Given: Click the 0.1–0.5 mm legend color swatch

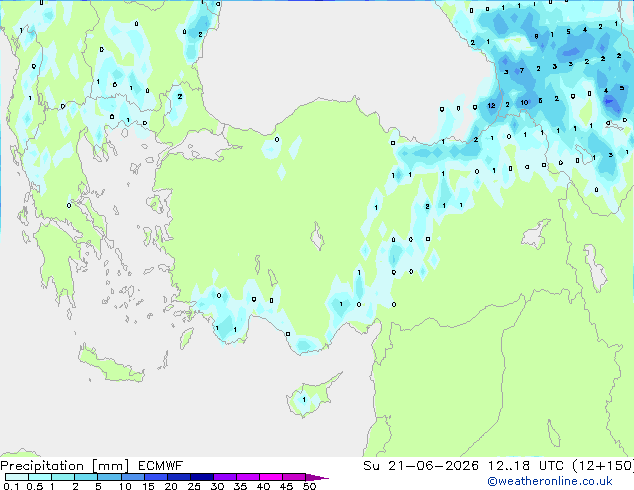Looking at the screenshot, I should point(17,477).
